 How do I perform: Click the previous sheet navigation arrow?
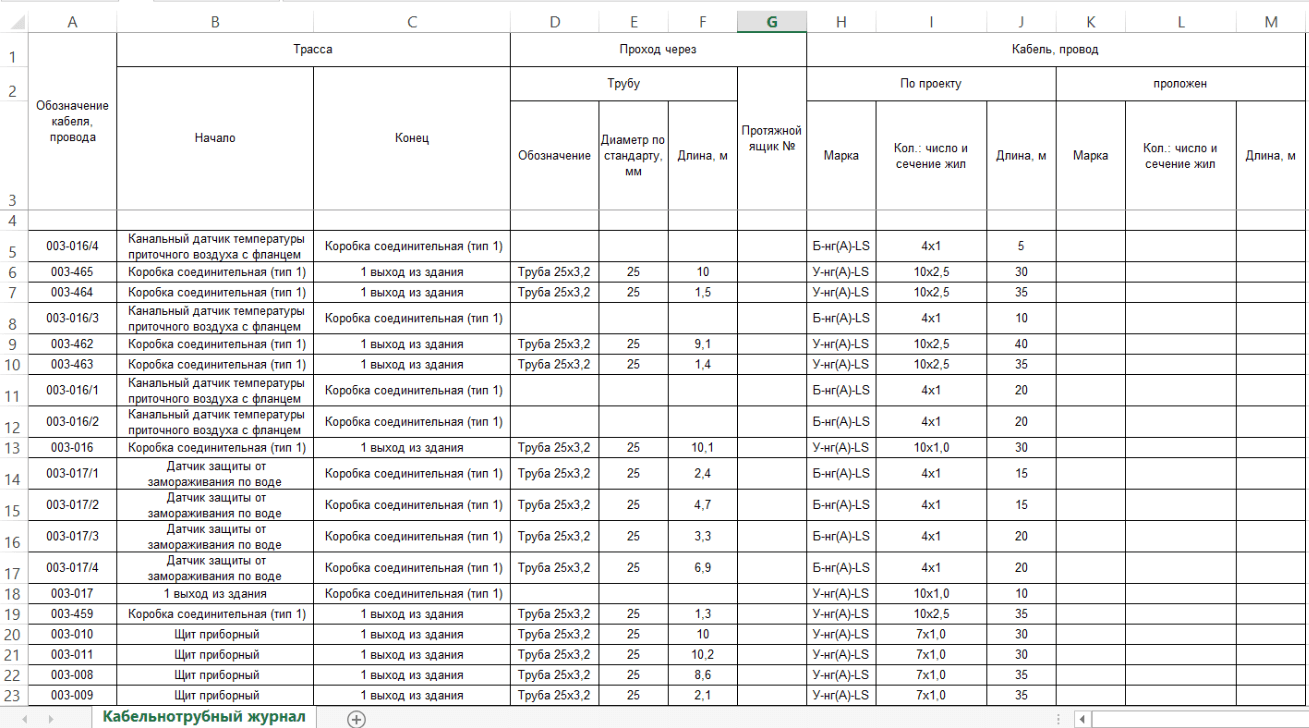pos(23,719)
